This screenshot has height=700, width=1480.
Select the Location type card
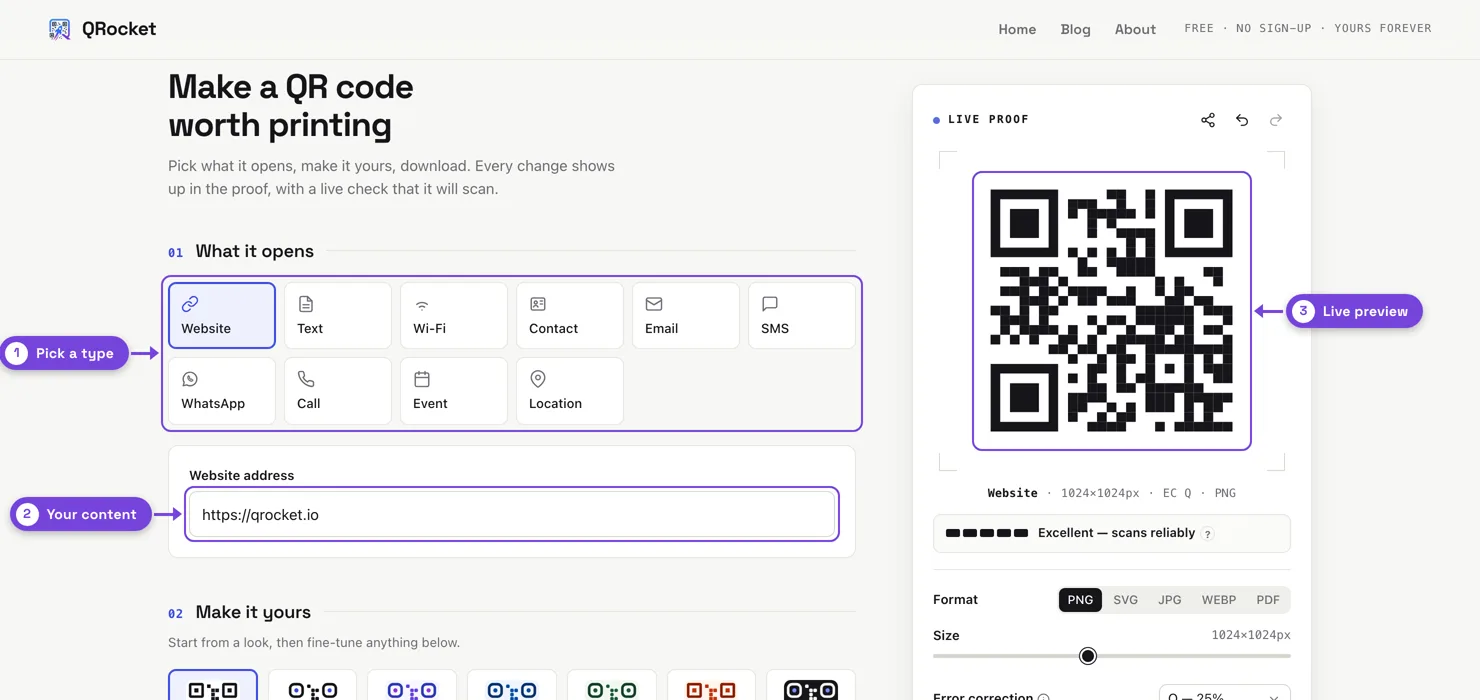tap(570, 391)
